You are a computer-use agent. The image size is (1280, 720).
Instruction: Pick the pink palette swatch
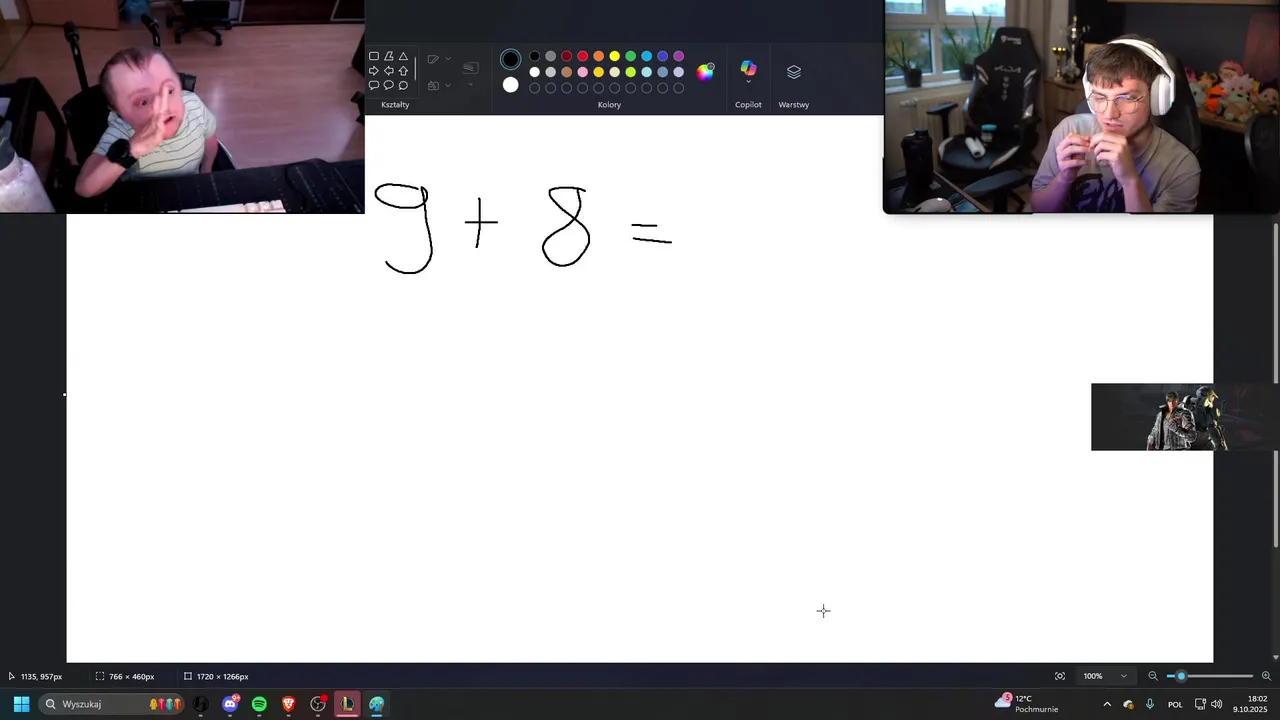tap(583, 72)
